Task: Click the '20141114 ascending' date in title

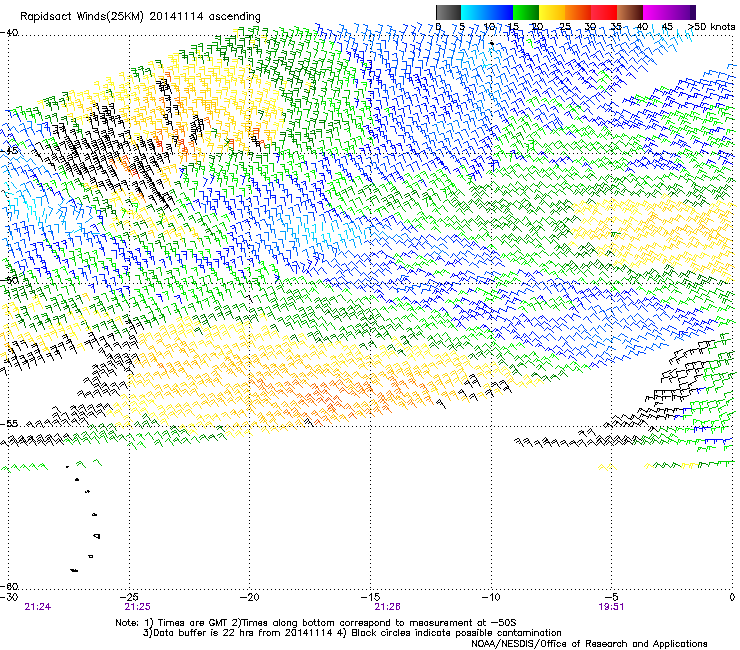Action: [x=205, y=17]
